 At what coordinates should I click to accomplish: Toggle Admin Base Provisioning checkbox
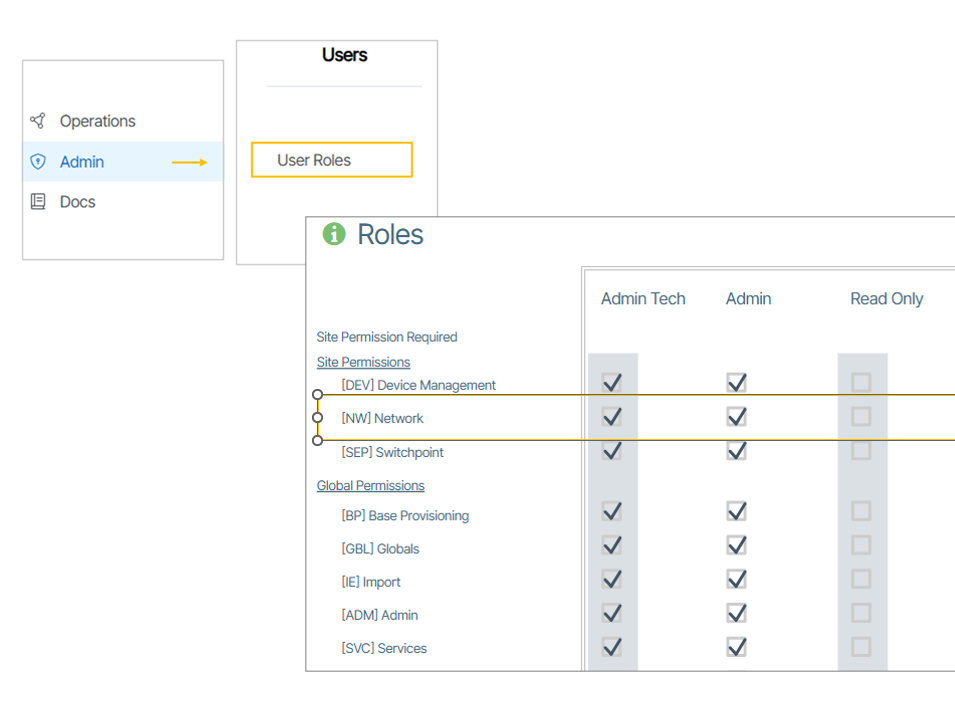point(737,512)
